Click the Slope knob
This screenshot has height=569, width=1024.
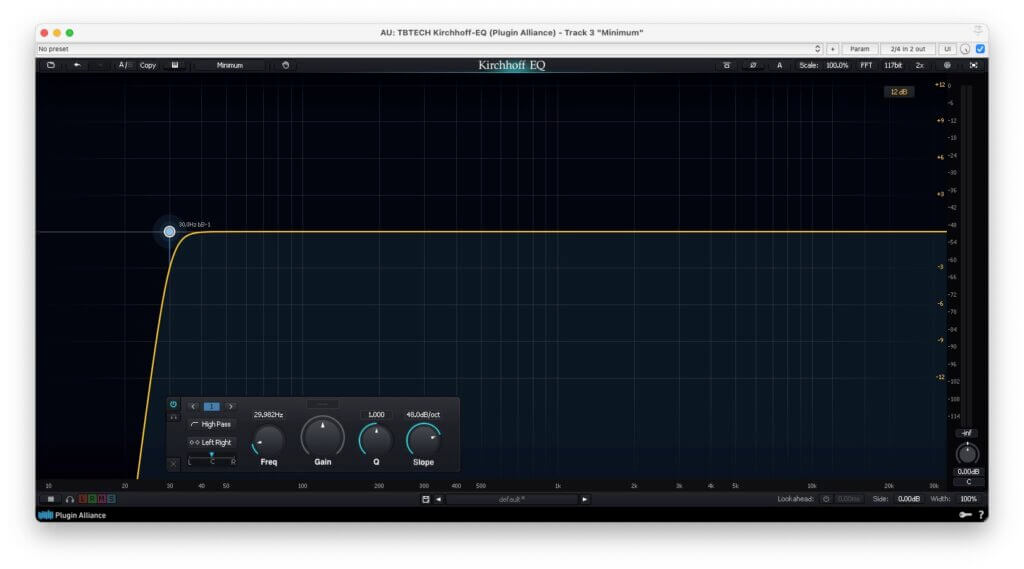point(423,439)
